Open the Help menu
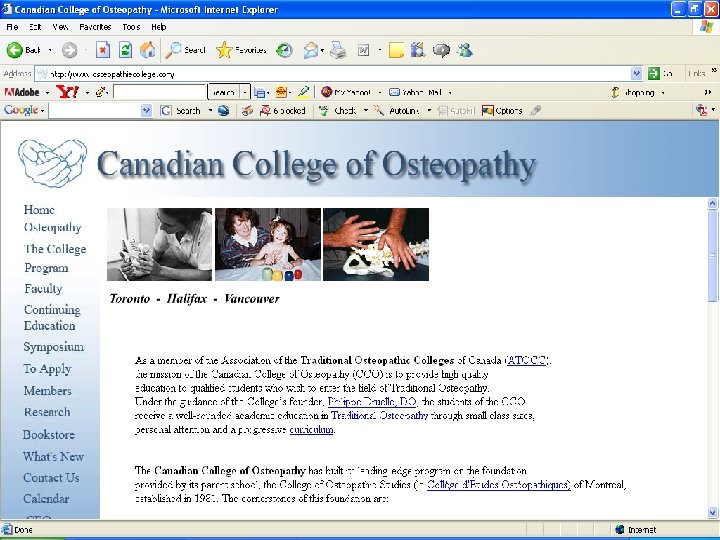Viewport: 720px width, 540px height. [x=158, y=27]
